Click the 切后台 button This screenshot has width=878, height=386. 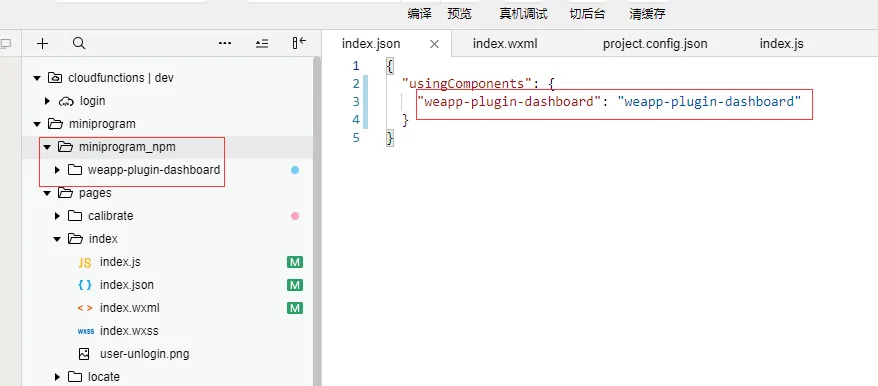click(587, 14)
